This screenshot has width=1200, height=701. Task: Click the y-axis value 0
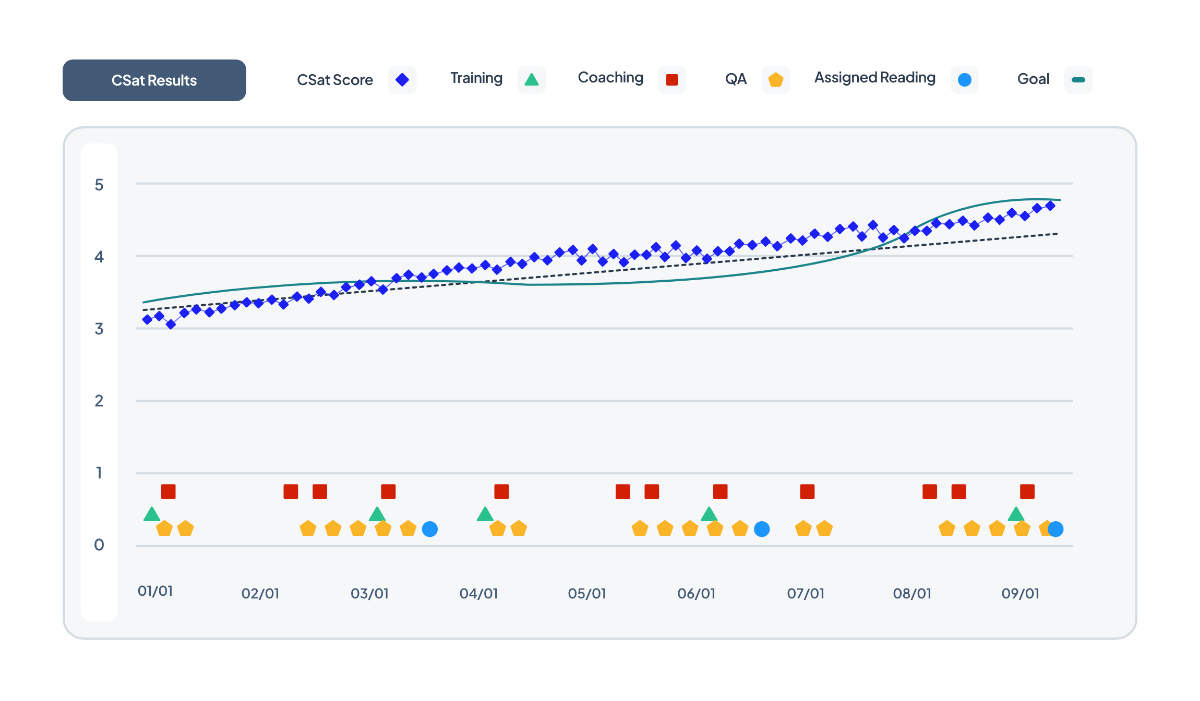tap(99, 546)
